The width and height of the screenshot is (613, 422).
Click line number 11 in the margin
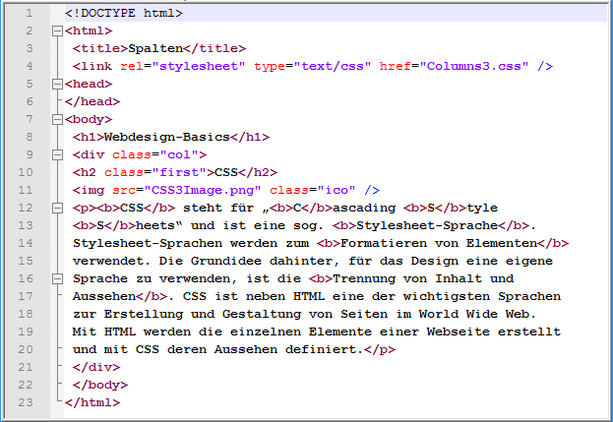[x=25, y=190]
